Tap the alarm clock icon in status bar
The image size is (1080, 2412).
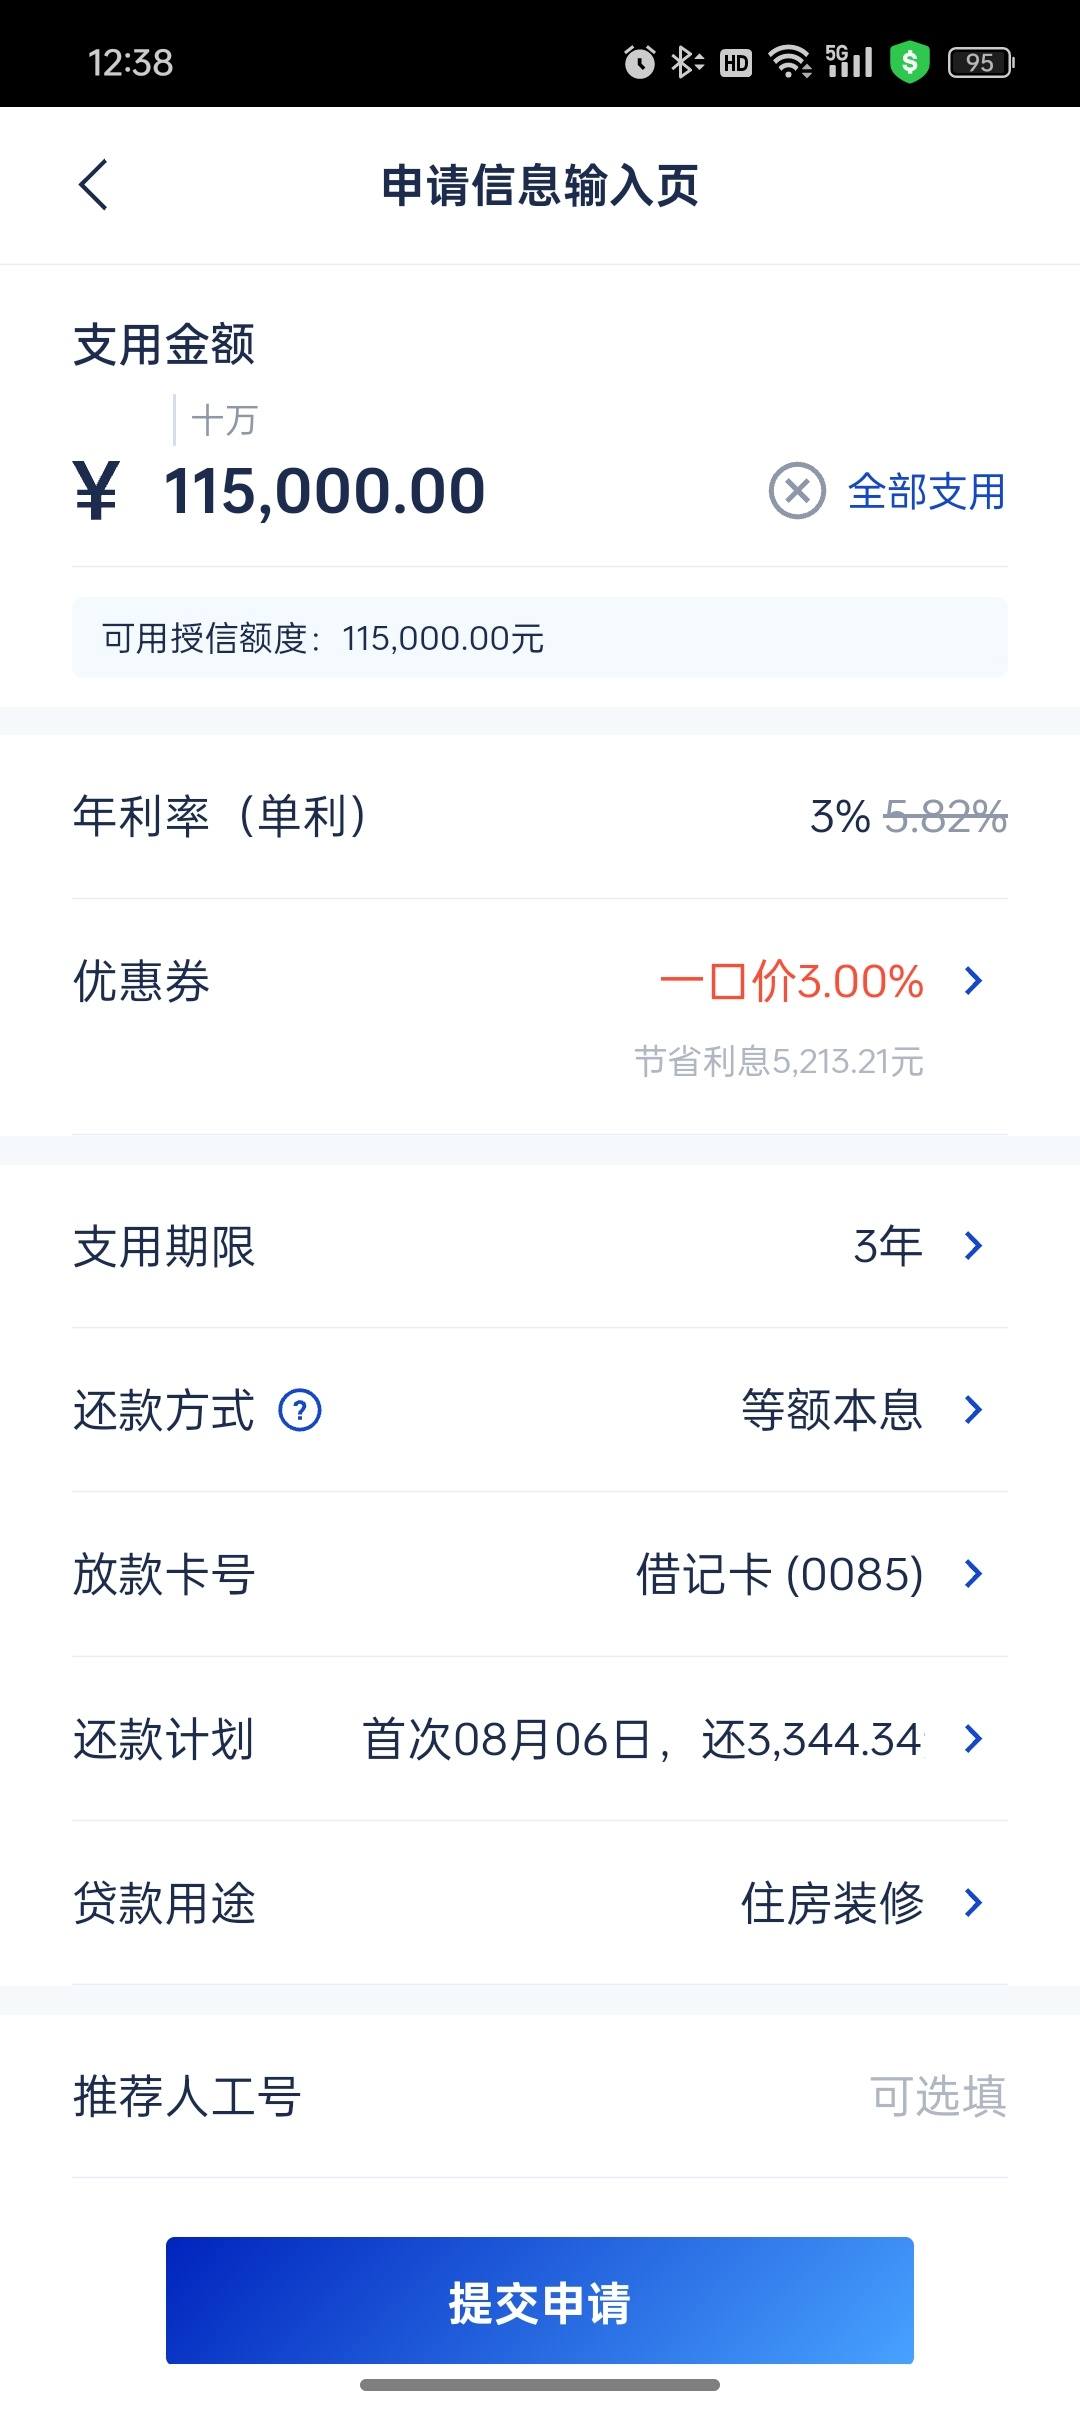(x=640, y=62)
